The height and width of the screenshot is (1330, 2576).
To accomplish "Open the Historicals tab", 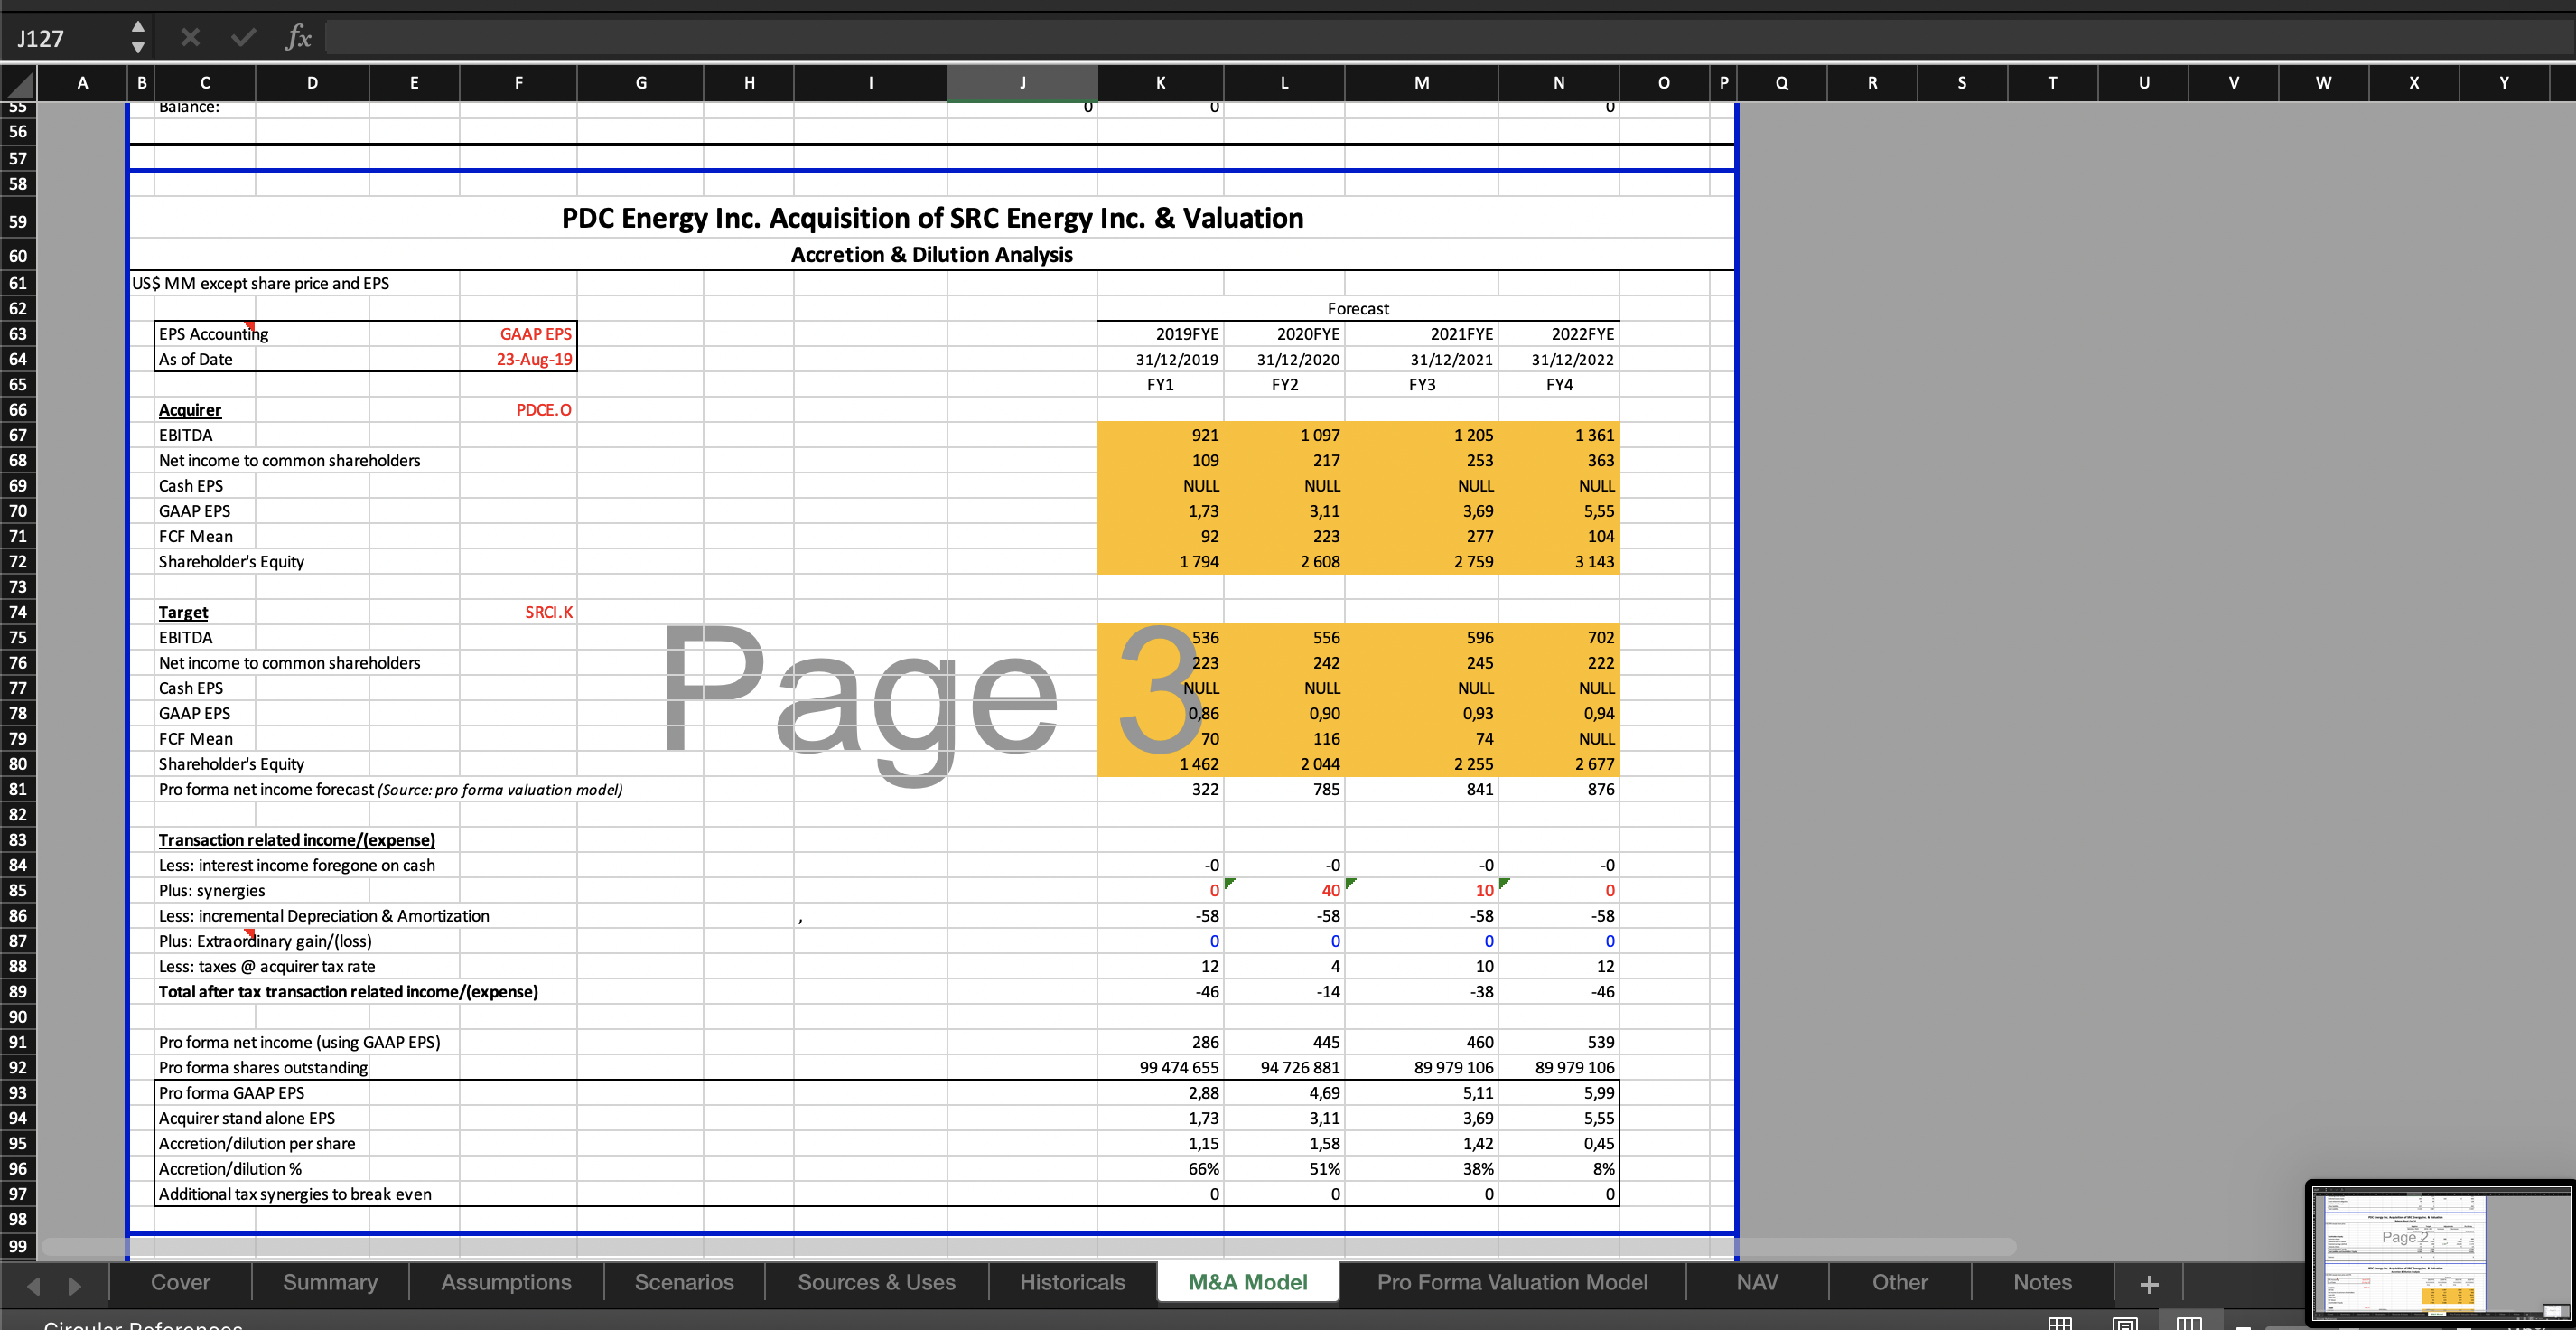I will (1072, 1283).
